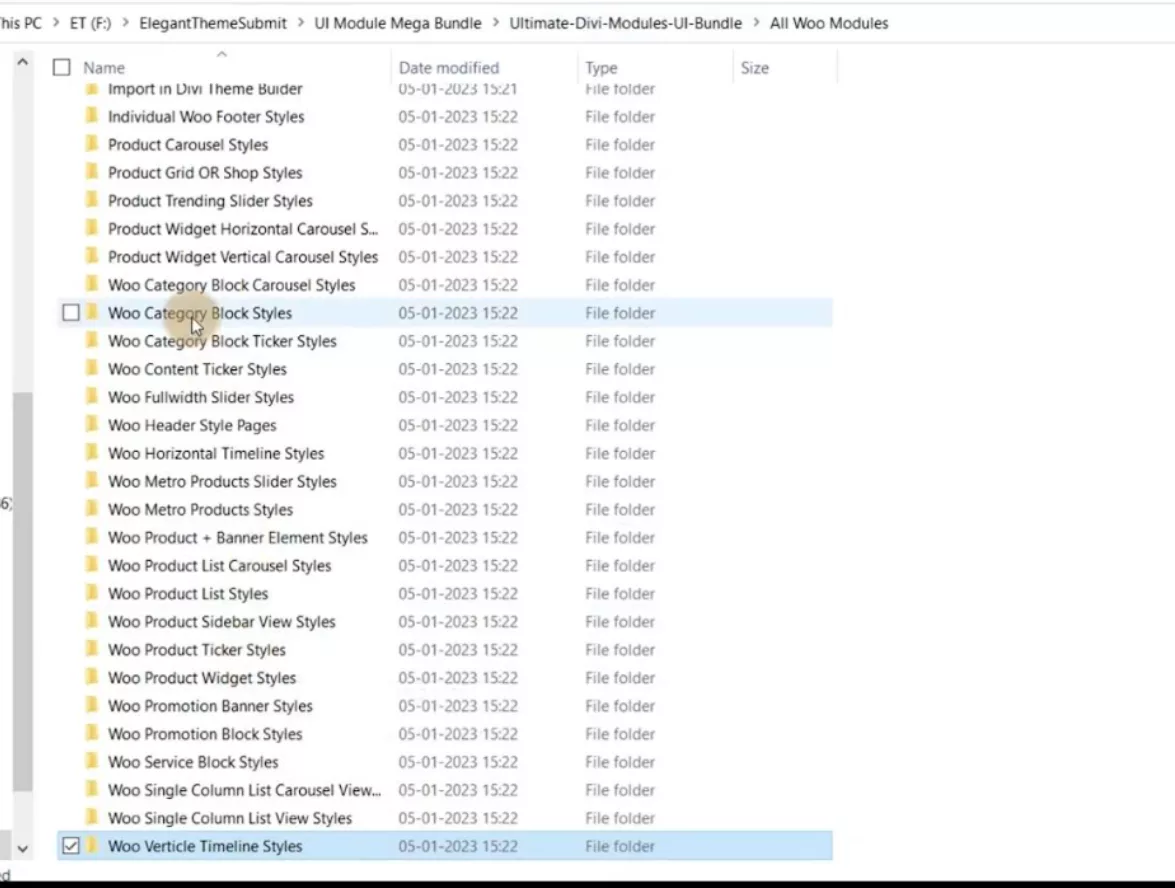Expand breadcrumb chevron after UI Module Mega Bundle
This screenshot has width=1175, height=888.
(x=496, y=23)
